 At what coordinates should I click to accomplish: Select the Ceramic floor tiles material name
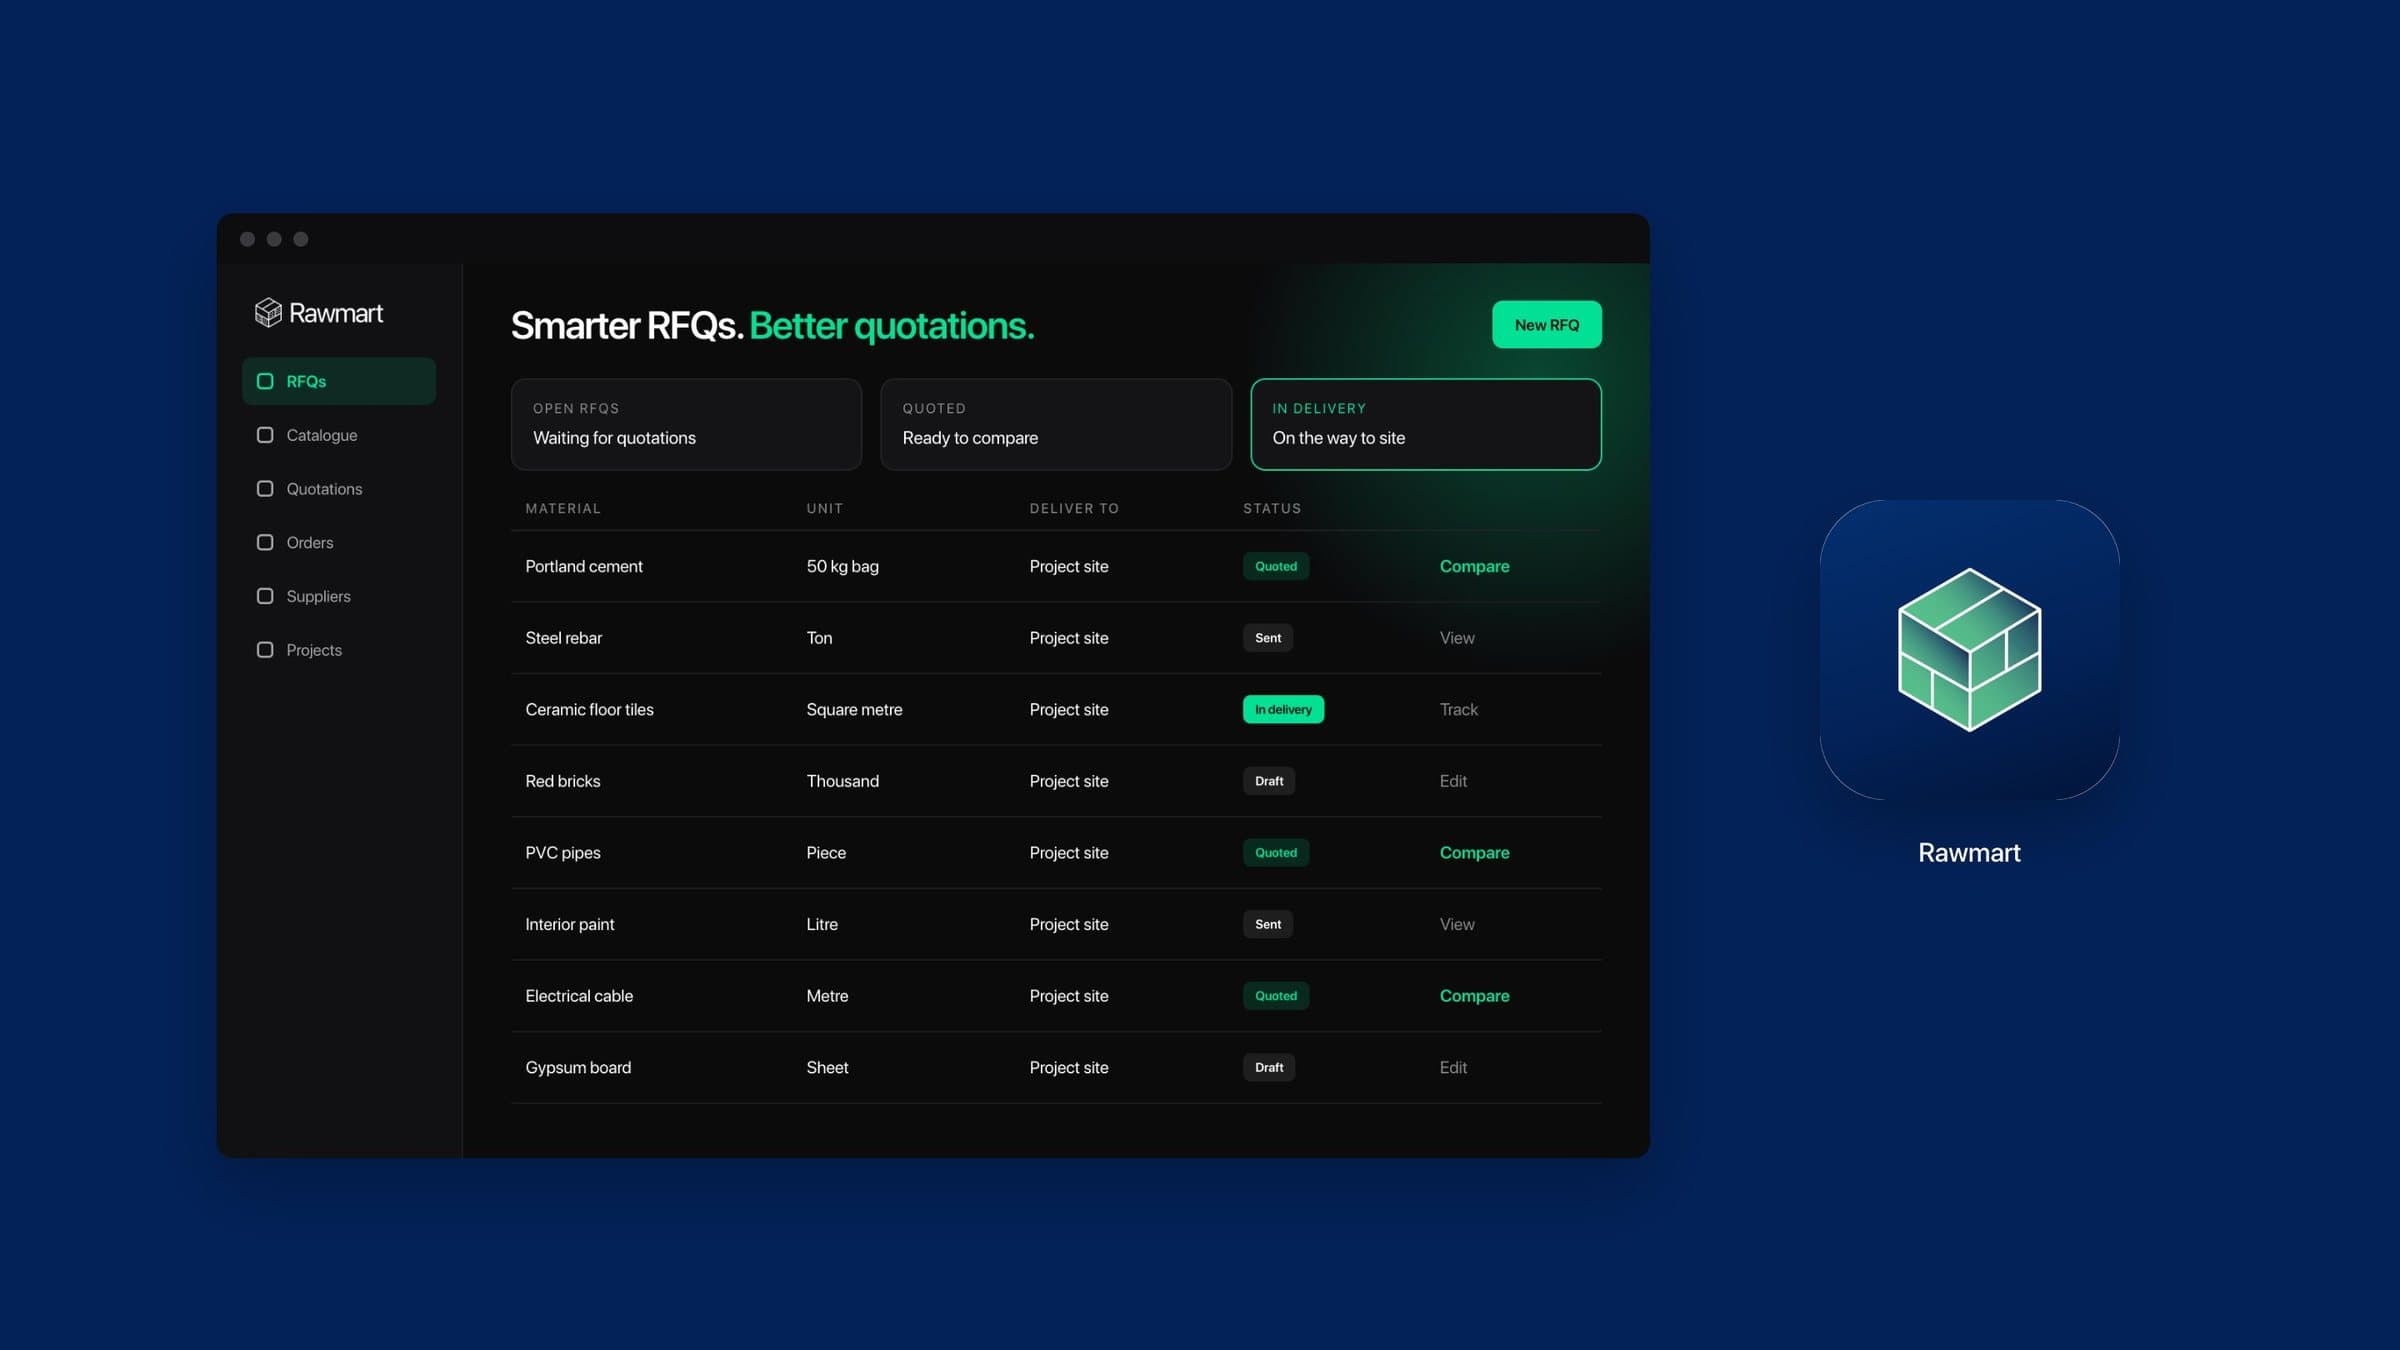[x=589, y=709]
